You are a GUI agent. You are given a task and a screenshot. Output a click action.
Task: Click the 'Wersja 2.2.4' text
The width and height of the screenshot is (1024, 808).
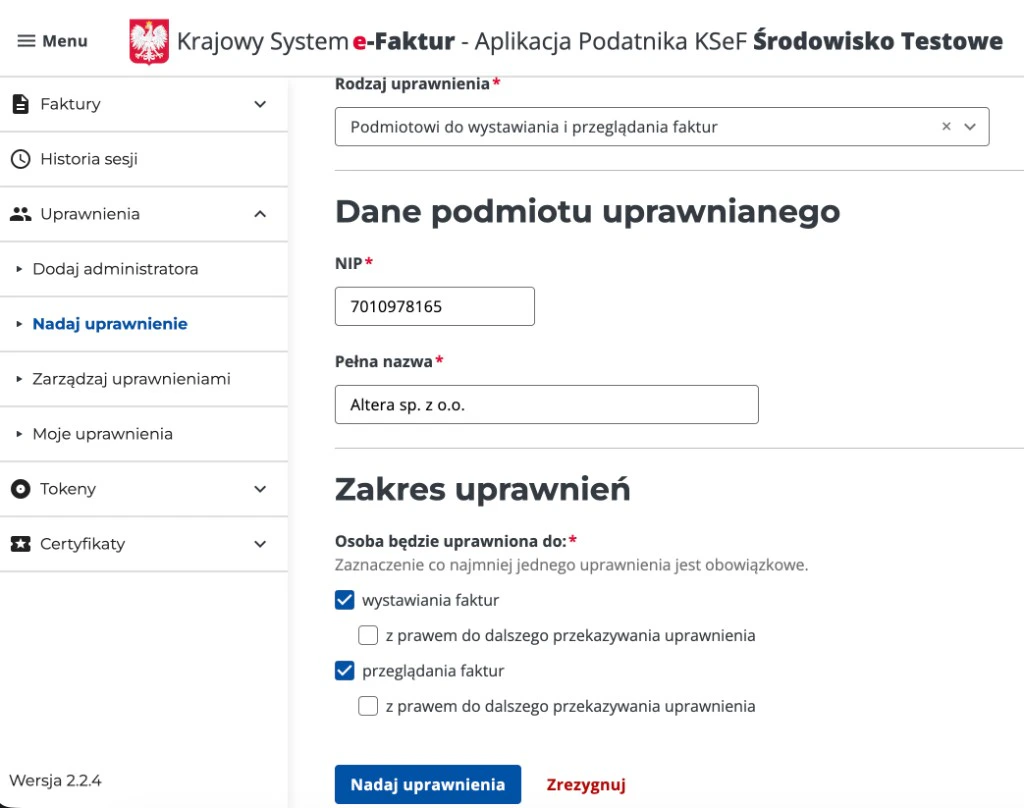click(56, 780)
